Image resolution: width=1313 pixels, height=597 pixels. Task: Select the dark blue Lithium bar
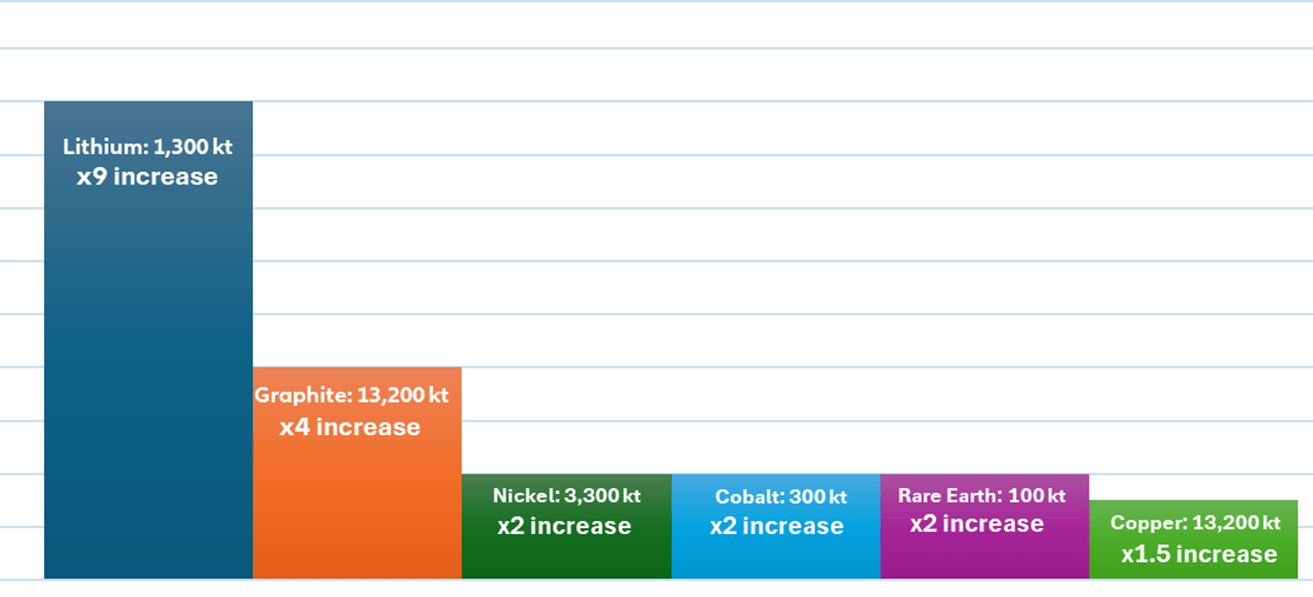pos(148,380)
